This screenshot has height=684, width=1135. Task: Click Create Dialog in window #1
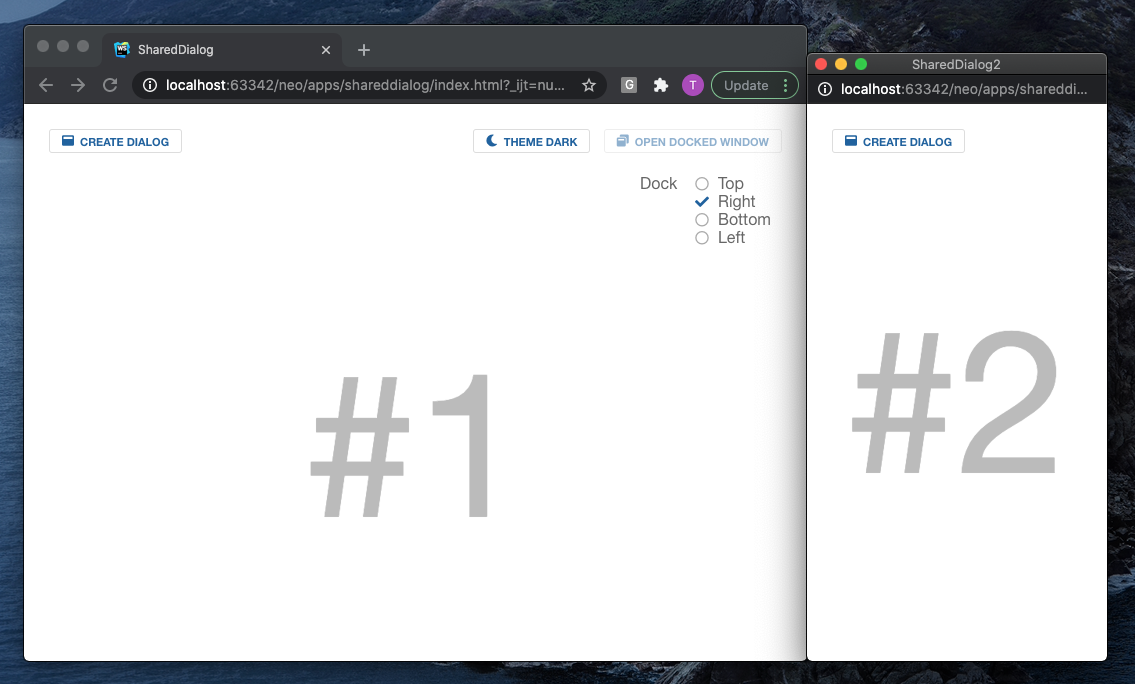click(x=115, y=141)
